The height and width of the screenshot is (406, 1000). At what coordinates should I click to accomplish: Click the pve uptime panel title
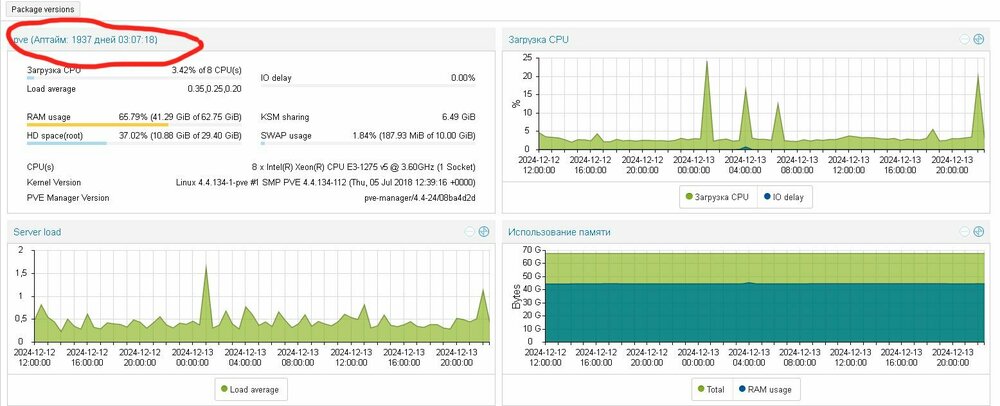84,39
